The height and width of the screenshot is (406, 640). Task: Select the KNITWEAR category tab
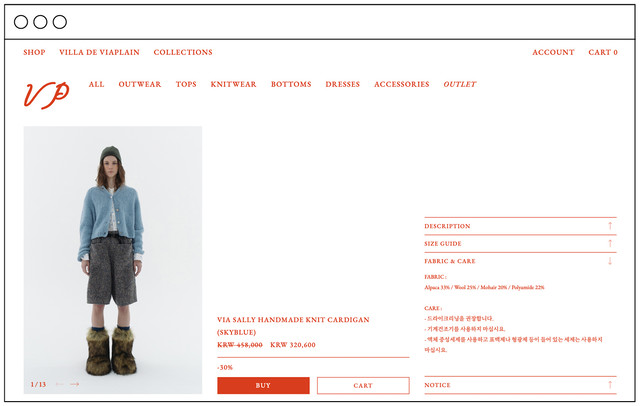click(233, 84)
